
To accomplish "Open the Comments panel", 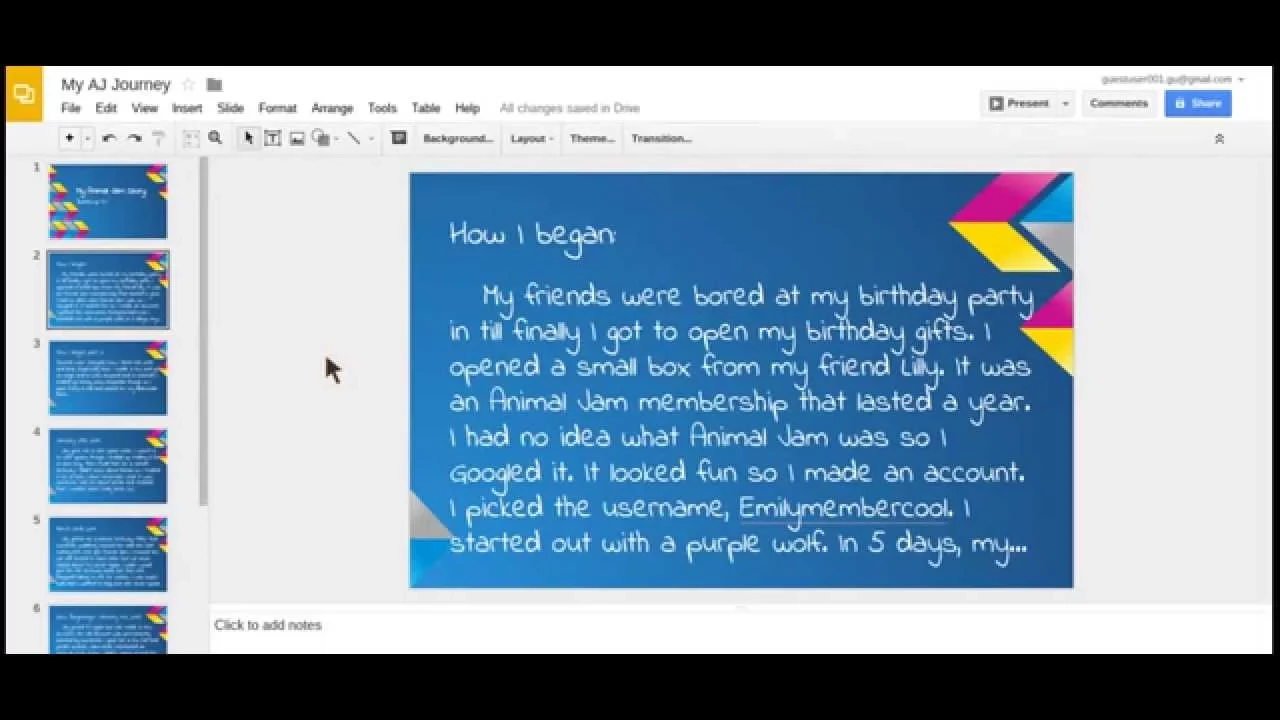I will pyautogui.click(x=1118, y=103).
